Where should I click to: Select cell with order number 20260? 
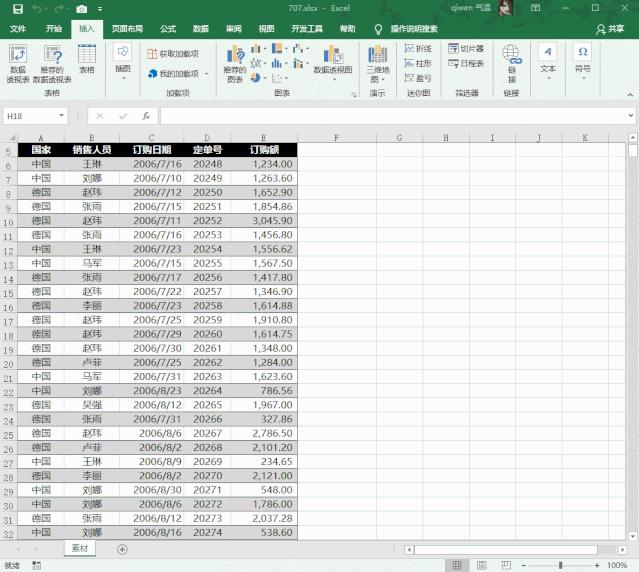pos(207,334)
